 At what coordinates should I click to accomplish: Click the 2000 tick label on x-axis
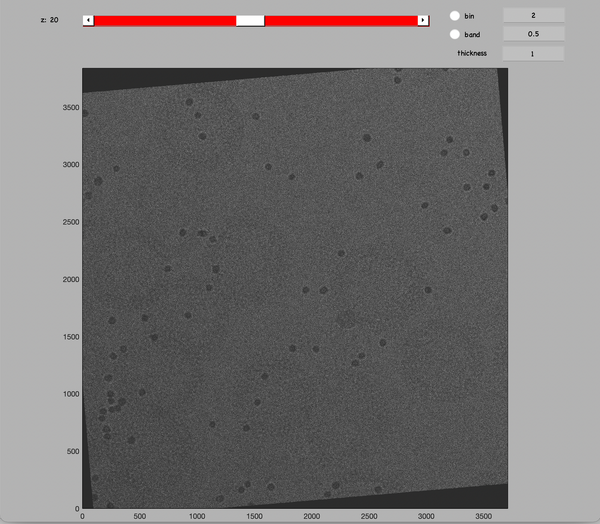tap(311, 516)
